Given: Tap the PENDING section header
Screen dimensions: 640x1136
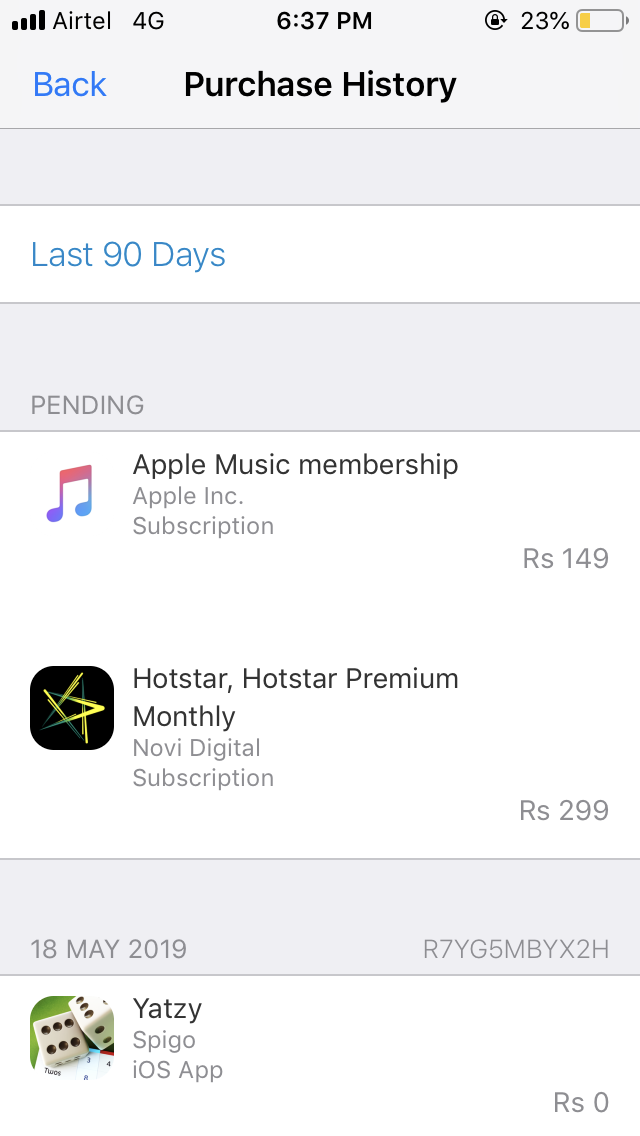Looking at the screenshot, I should click(87, 405).
